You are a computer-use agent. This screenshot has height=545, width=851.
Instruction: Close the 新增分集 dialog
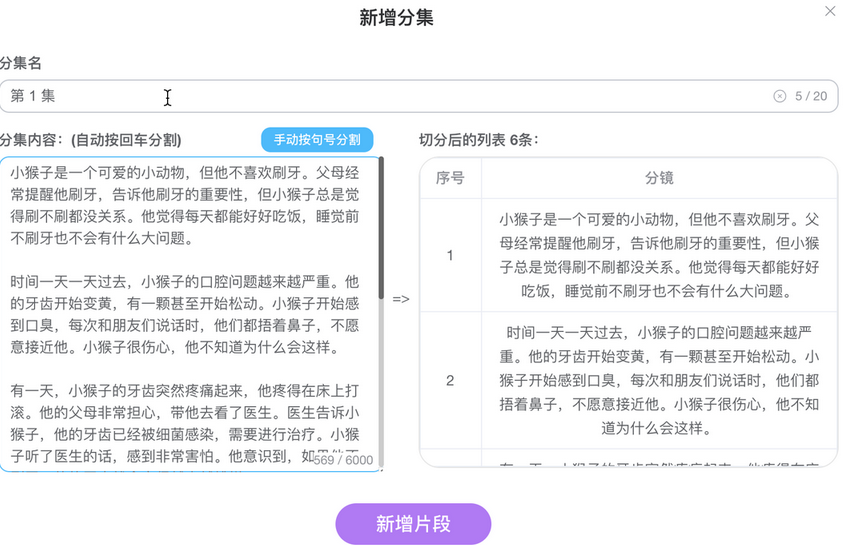[x=829, y=11]
